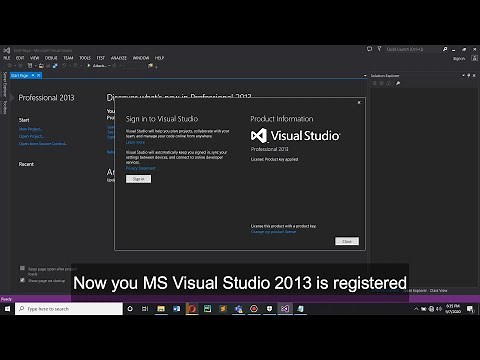The height and width of the screenshot is (360, 480).
Task: Click the Visual Studio taskbar icon
Action: (285, 309)
